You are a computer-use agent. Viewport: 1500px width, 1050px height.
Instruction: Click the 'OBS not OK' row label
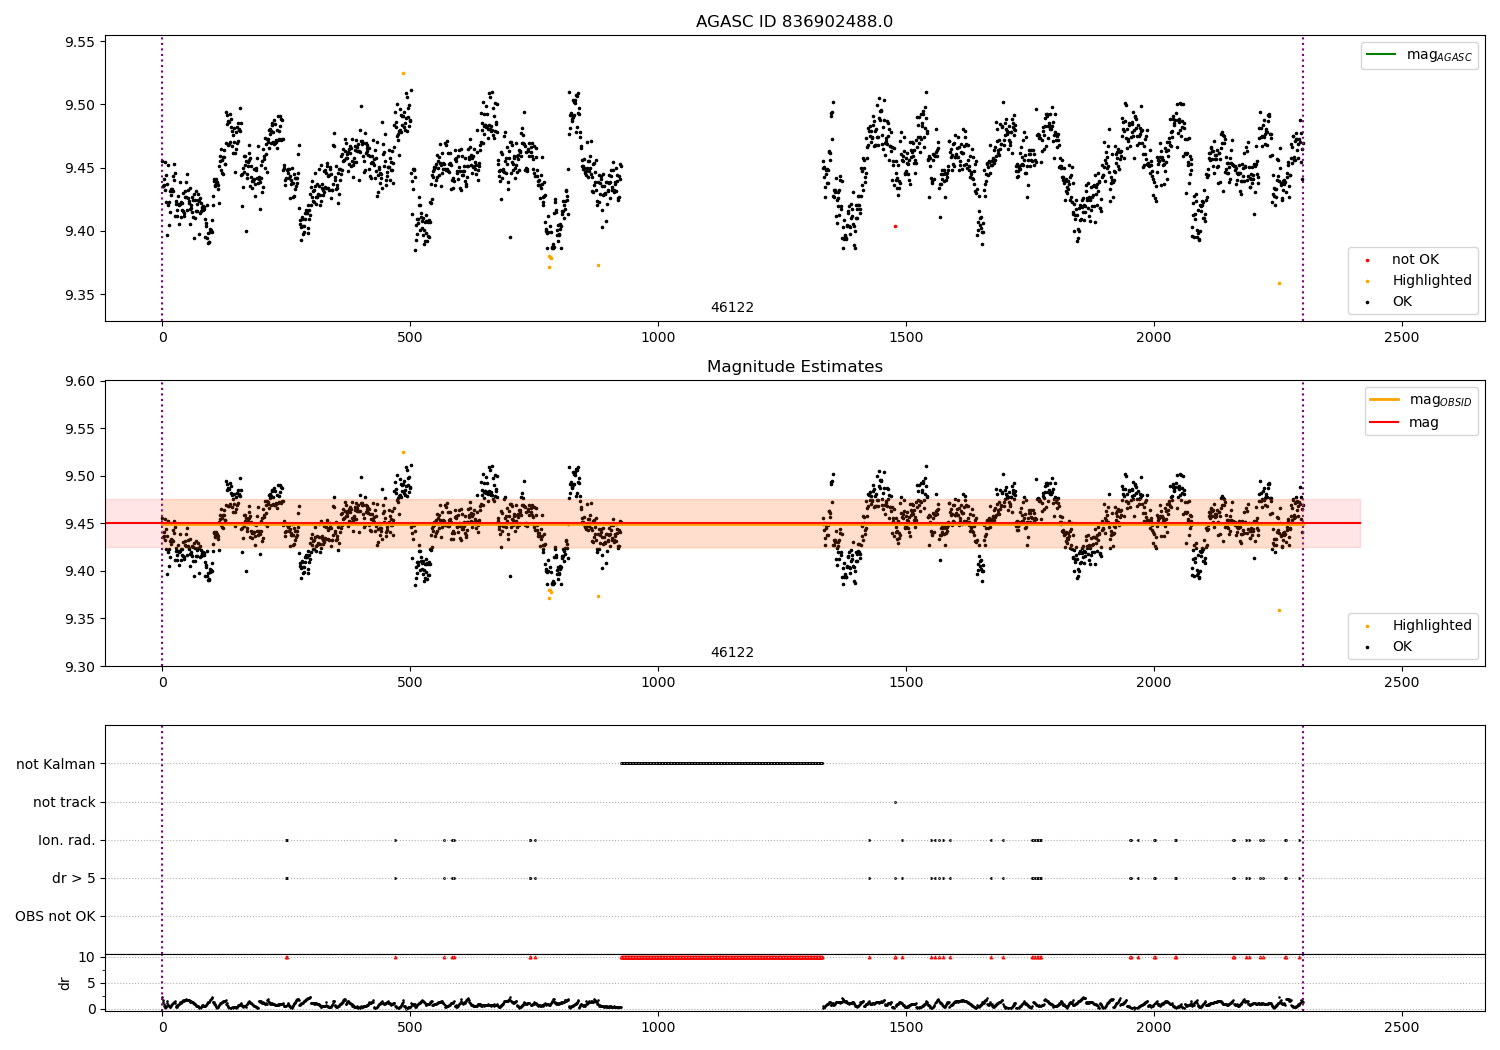point(56,916)
